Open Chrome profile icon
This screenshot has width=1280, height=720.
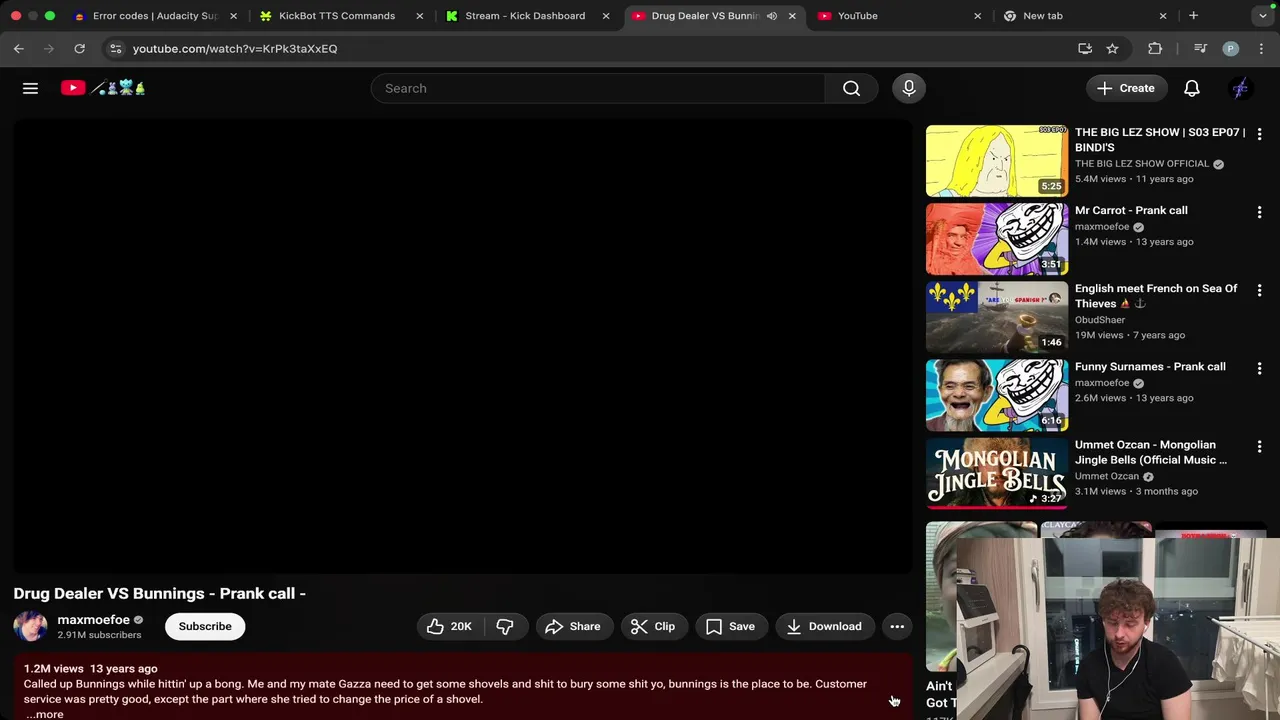pos(1231,48)
